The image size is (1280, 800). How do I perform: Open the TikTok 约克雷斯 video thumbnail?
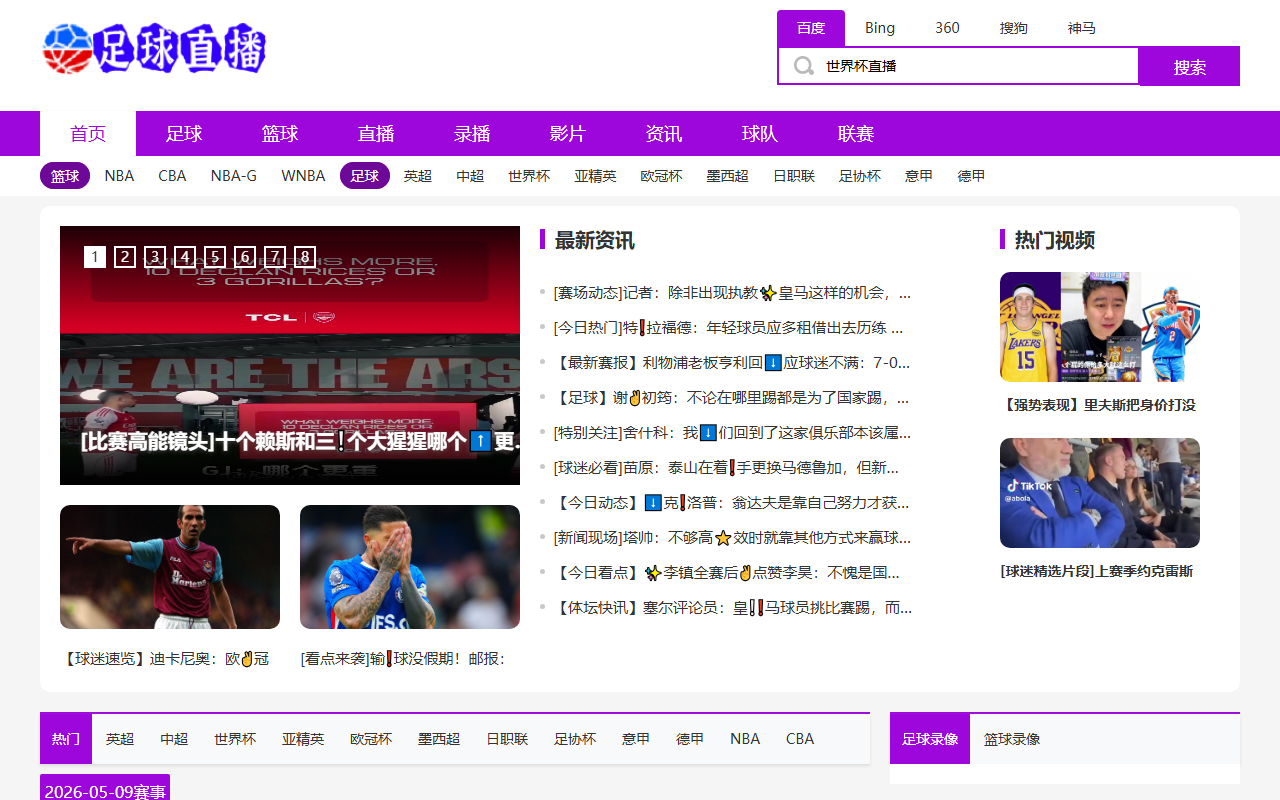click(x=1100, y=493)
